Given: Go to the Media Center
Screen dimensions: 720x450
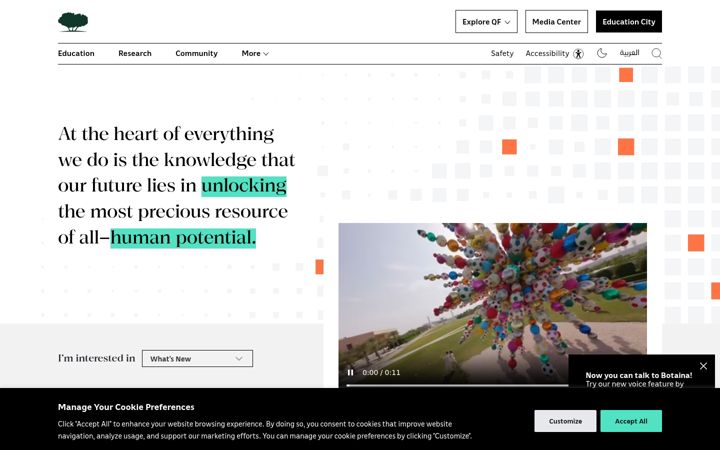Looking at the screenshot, I should (556, 22).
